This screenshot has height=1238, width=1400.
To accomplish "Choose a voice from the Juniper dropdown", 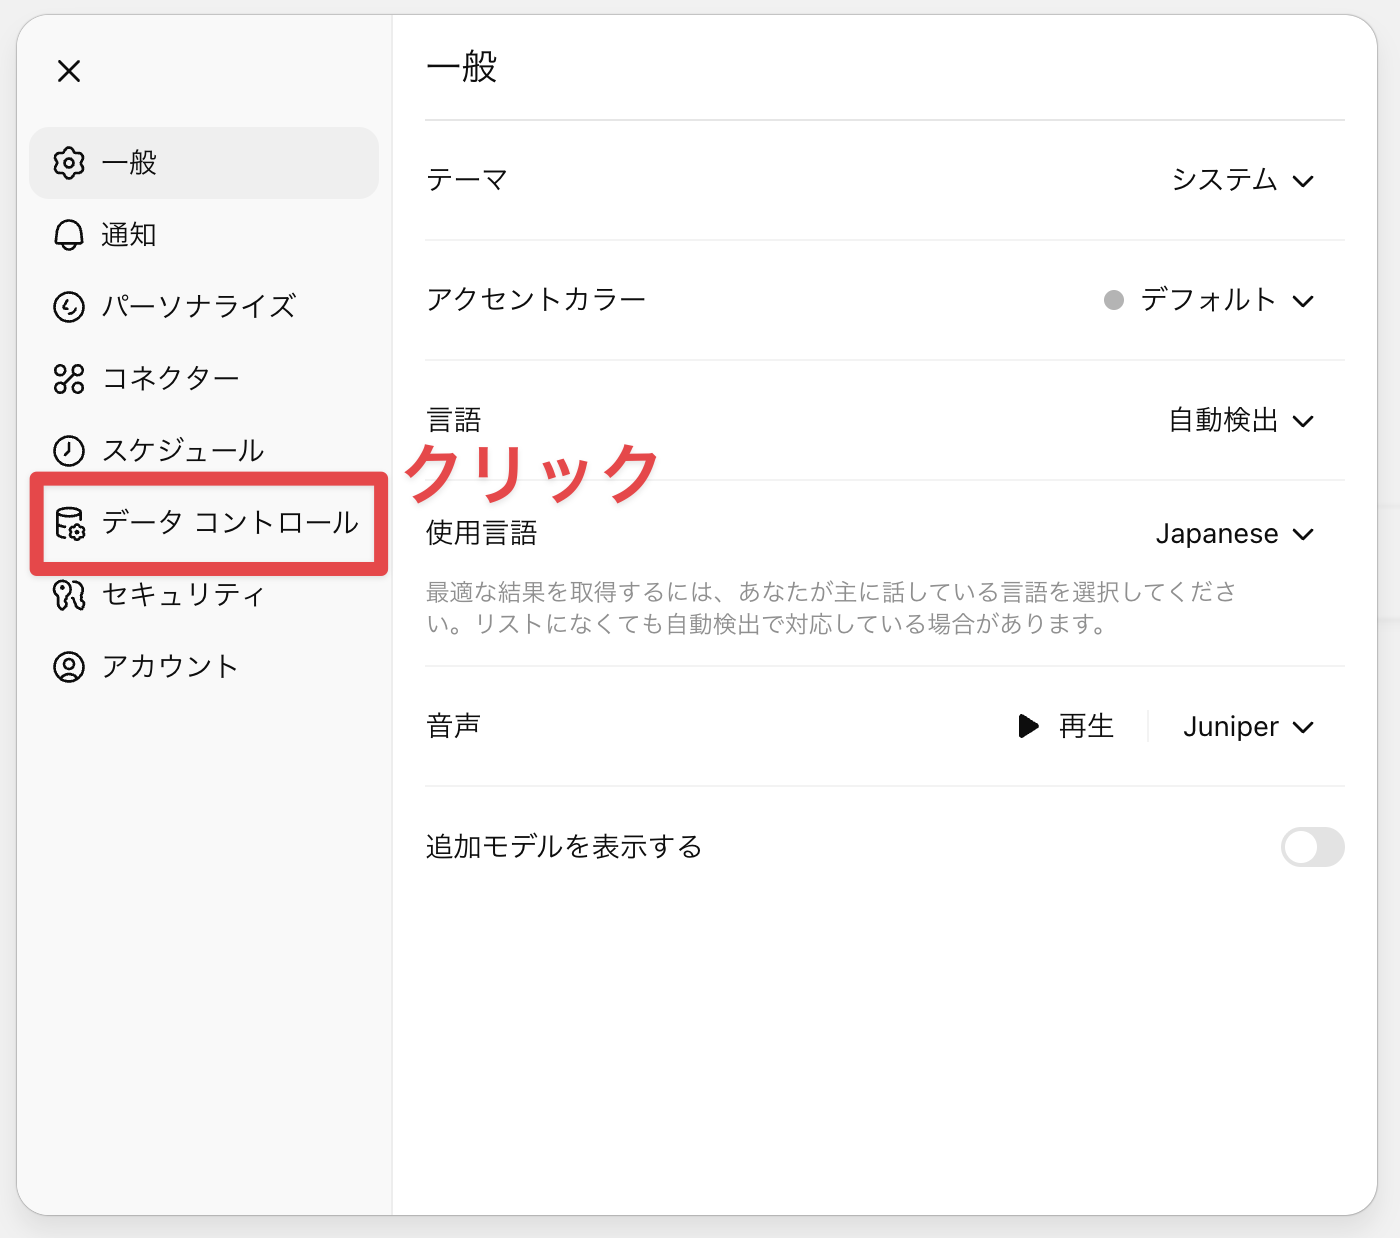I will click(1247, 727).
